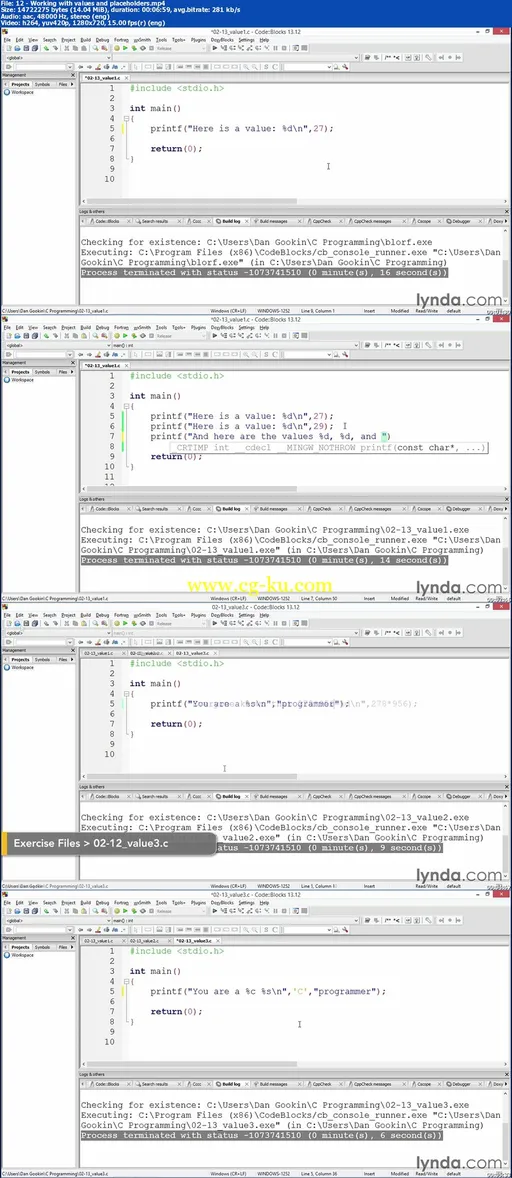Click the yellow gear Build icon in second frame
Viewport: 512px width, 1178px height.
click(x=119, y=336)
